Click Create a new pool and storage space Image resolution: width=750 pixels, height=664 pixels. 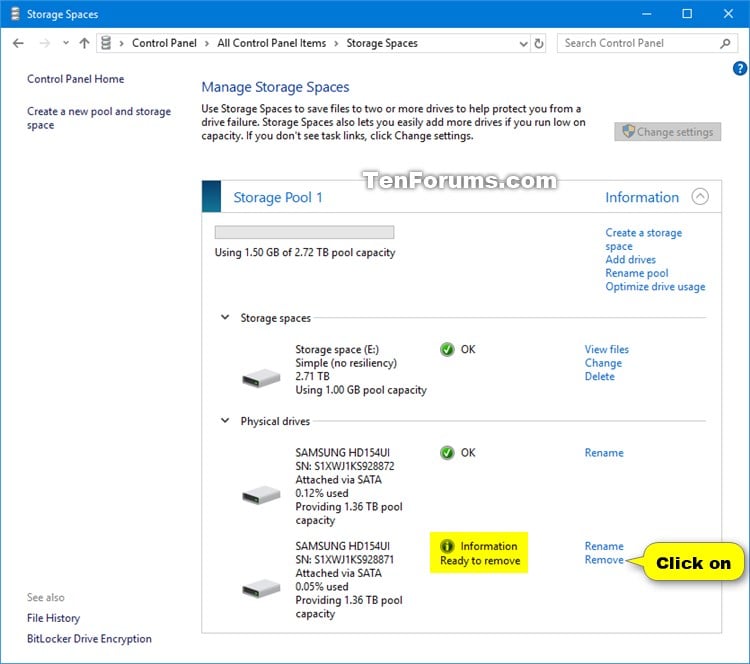pyautogui.click(x=99, y=118)
